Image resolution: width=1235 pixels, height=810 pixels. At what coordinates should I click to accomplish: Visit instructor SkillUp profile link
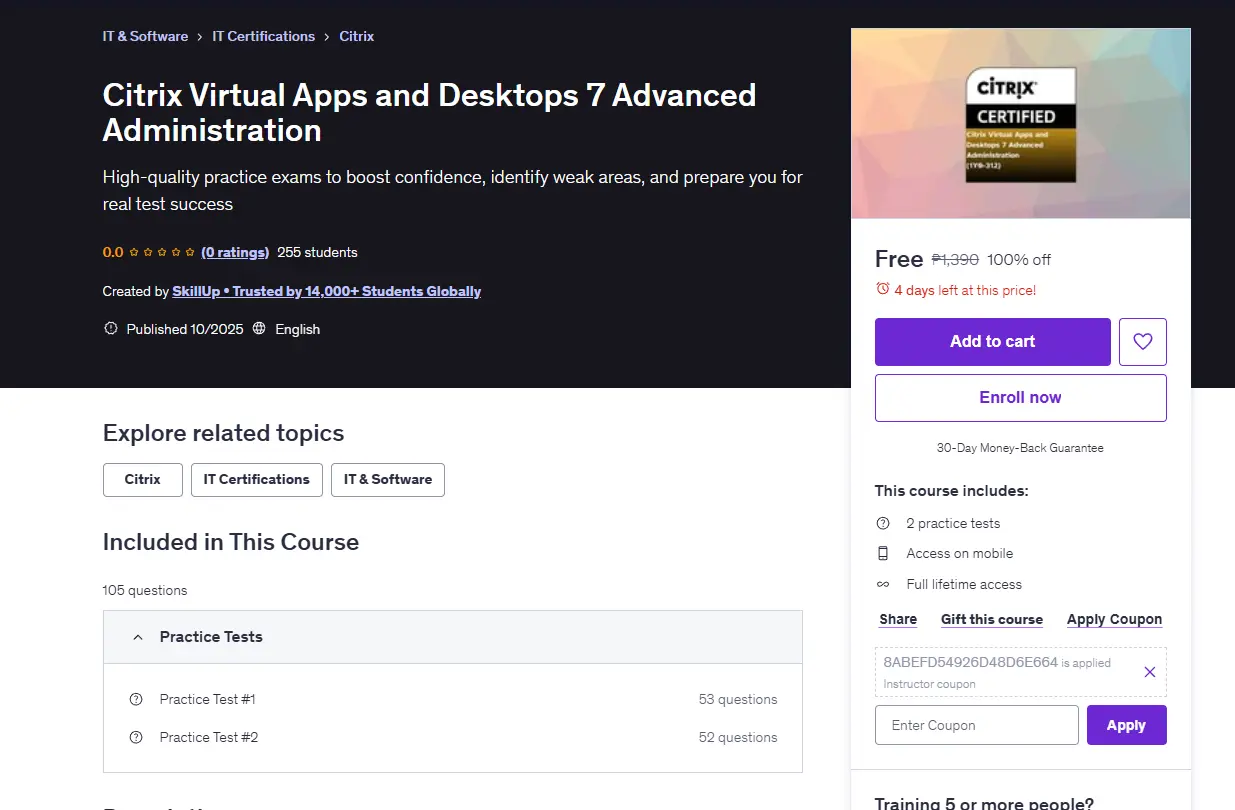(x=326, y=291)
